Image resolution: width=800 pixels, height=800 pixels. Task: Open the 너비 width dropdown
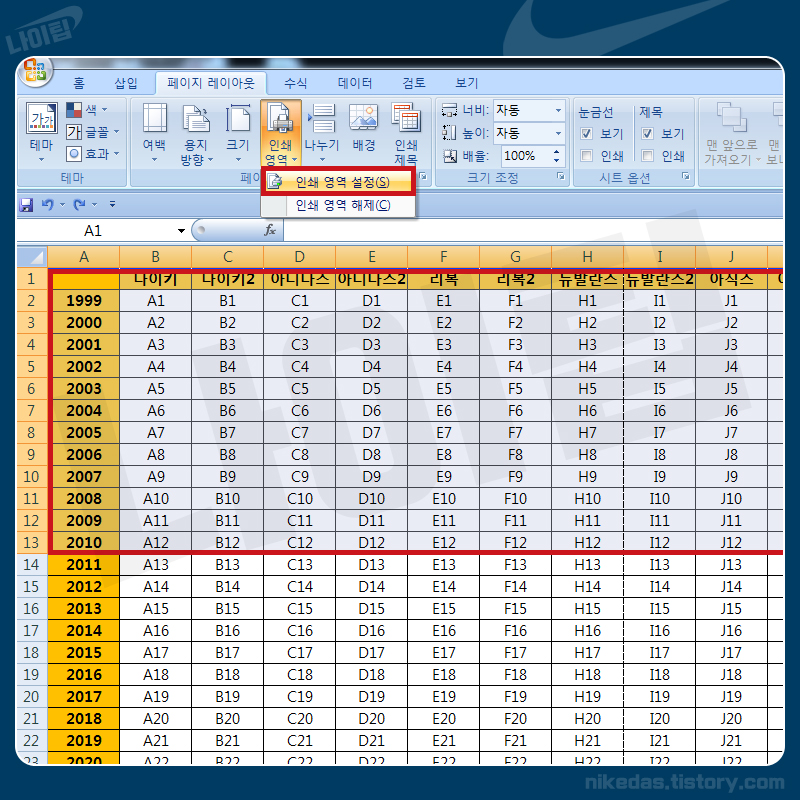pyautogui.click(x=559, y=110)
